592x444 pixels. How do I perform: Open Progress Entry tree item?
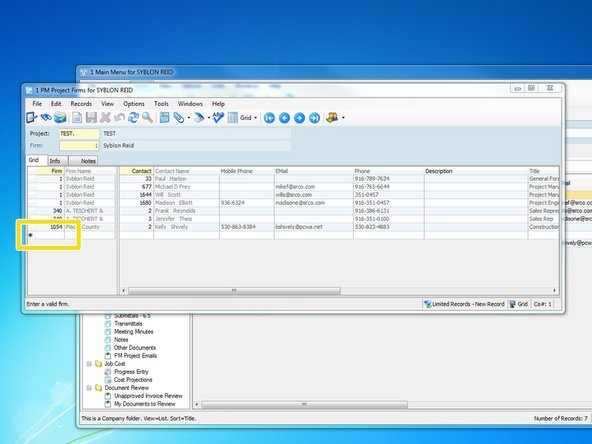tap(131, 372)
